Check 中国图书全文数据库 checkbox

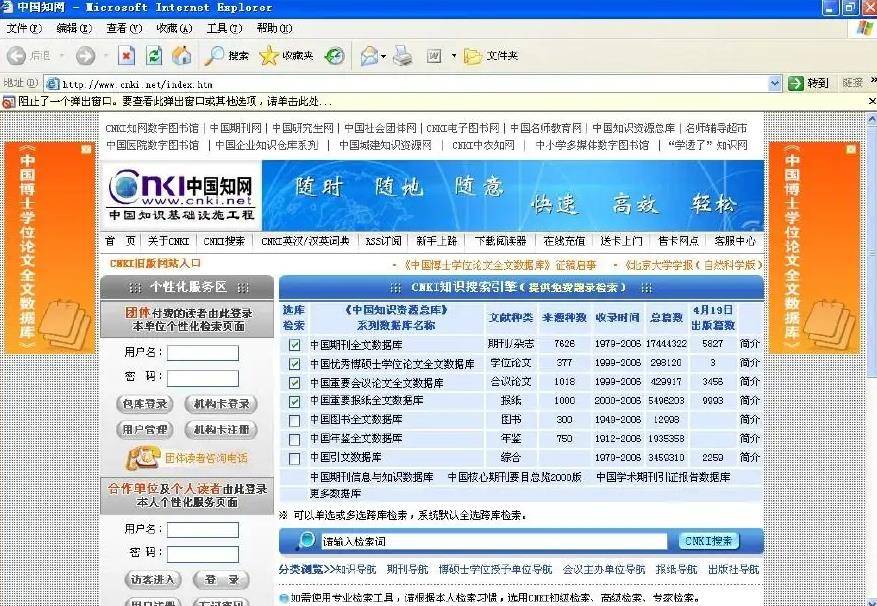pos(294,420)
